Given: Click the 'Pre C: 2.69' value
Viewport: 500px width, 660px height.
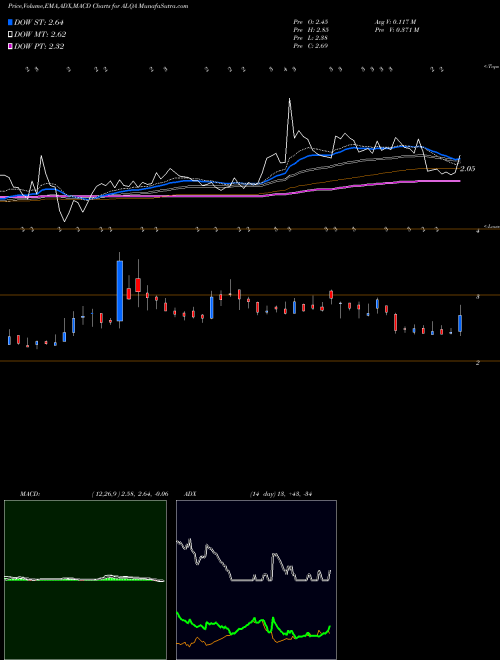Looking at the screenshot, I should point(311,46).
